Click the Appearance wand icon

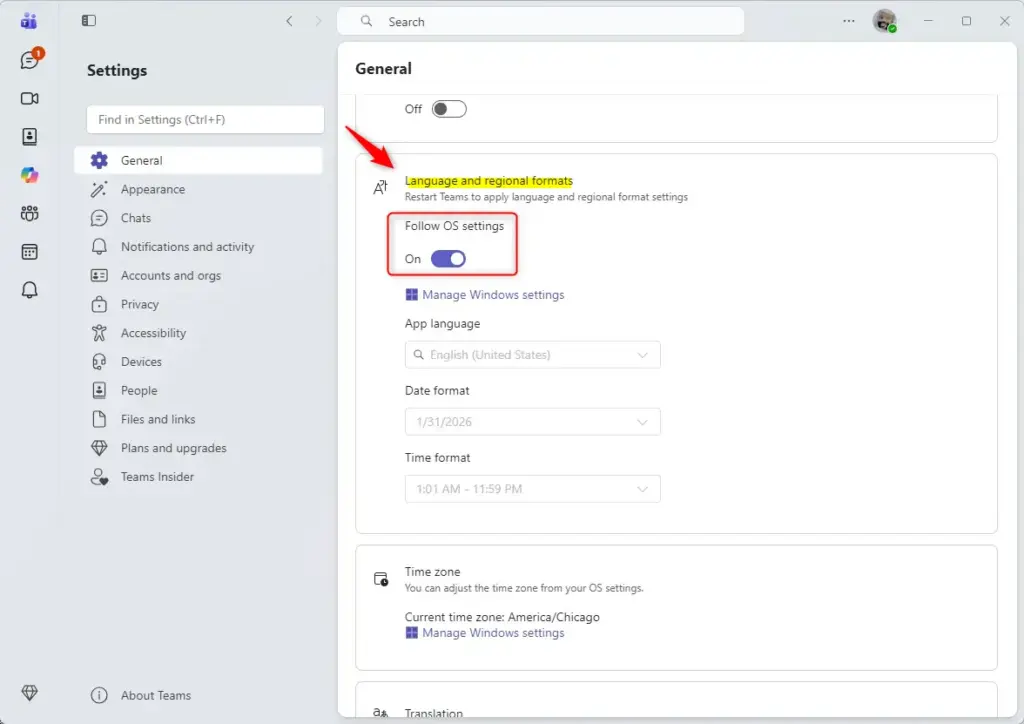coord(99,189)
